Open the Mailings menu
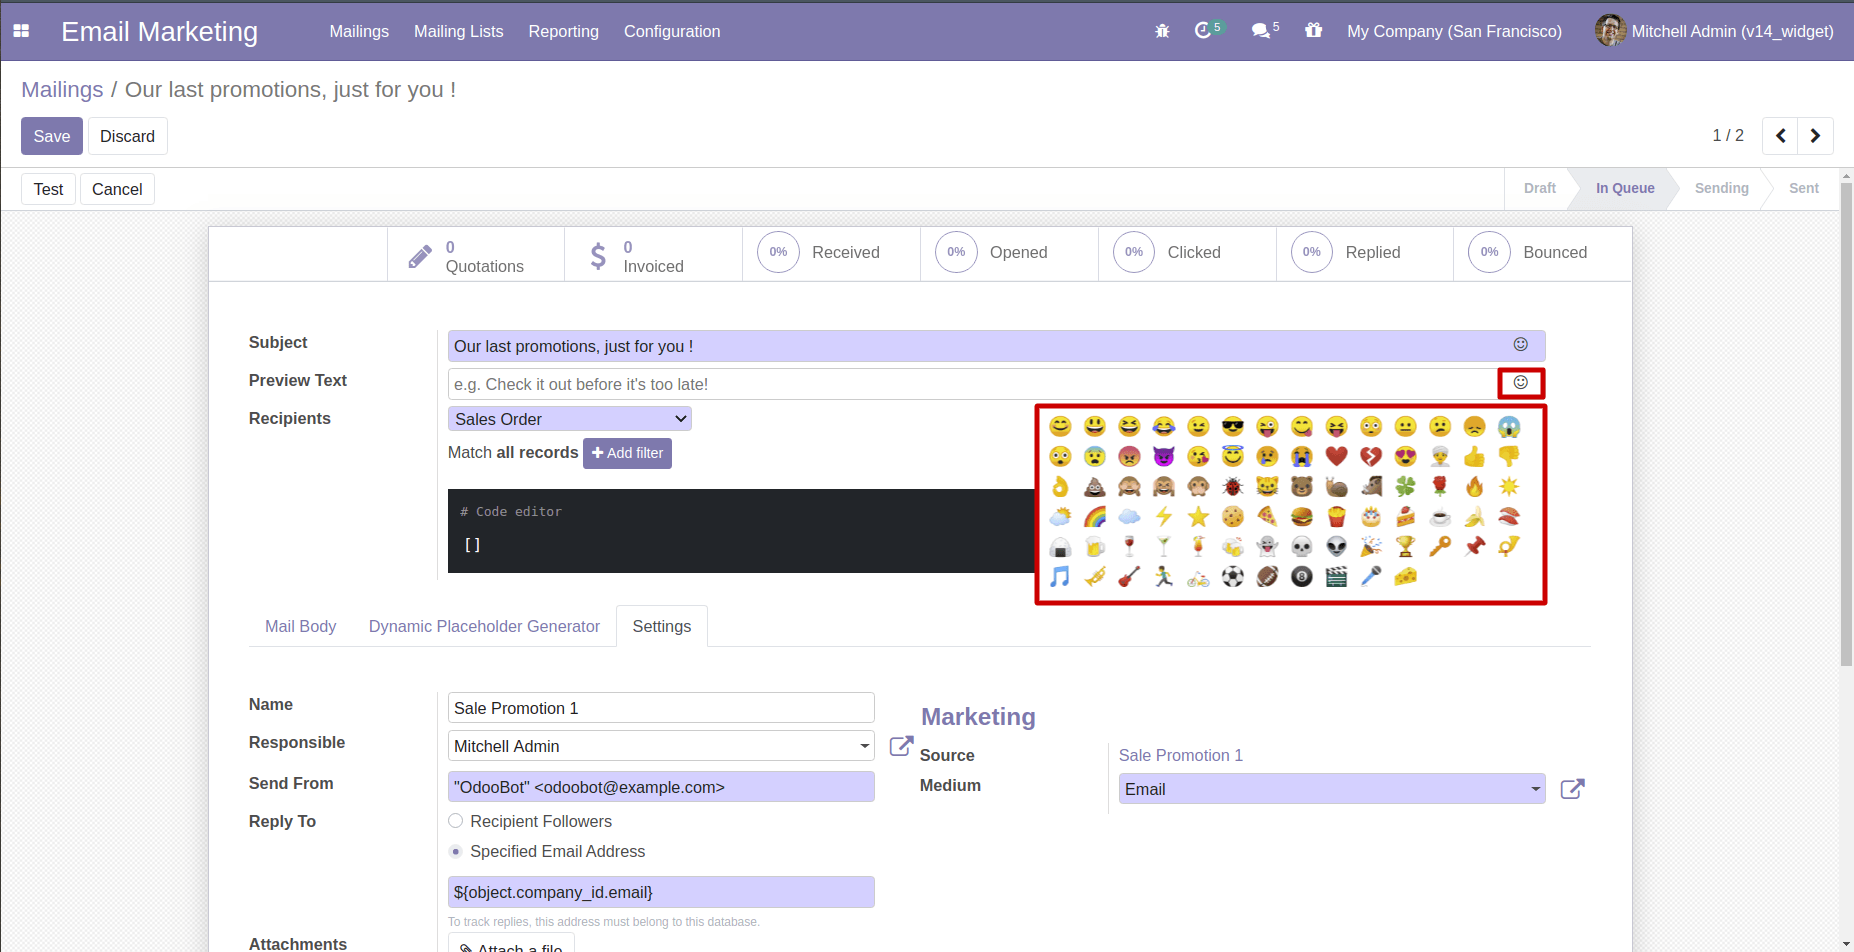This screenshot has width=1854, height=952. (x=359, y=31)
